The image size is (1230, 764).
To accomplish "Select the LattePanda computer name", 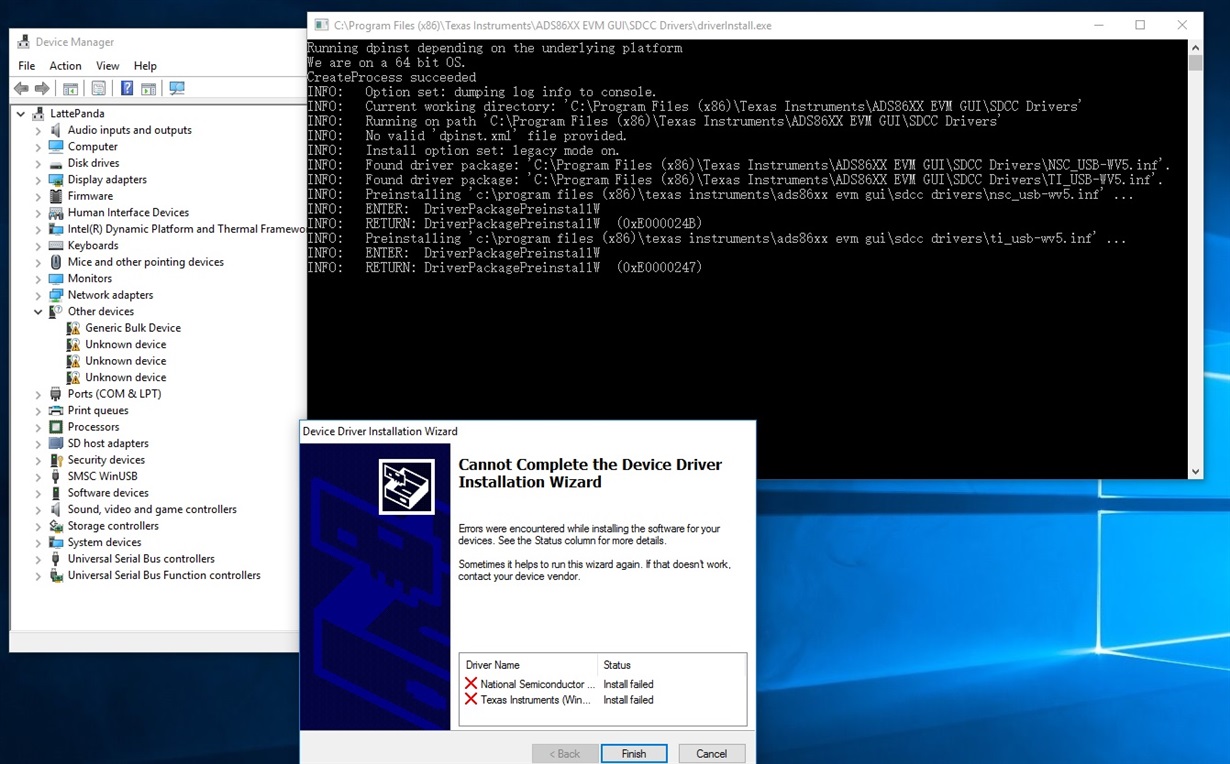I will pyautogui.click(x=77, y=113).
